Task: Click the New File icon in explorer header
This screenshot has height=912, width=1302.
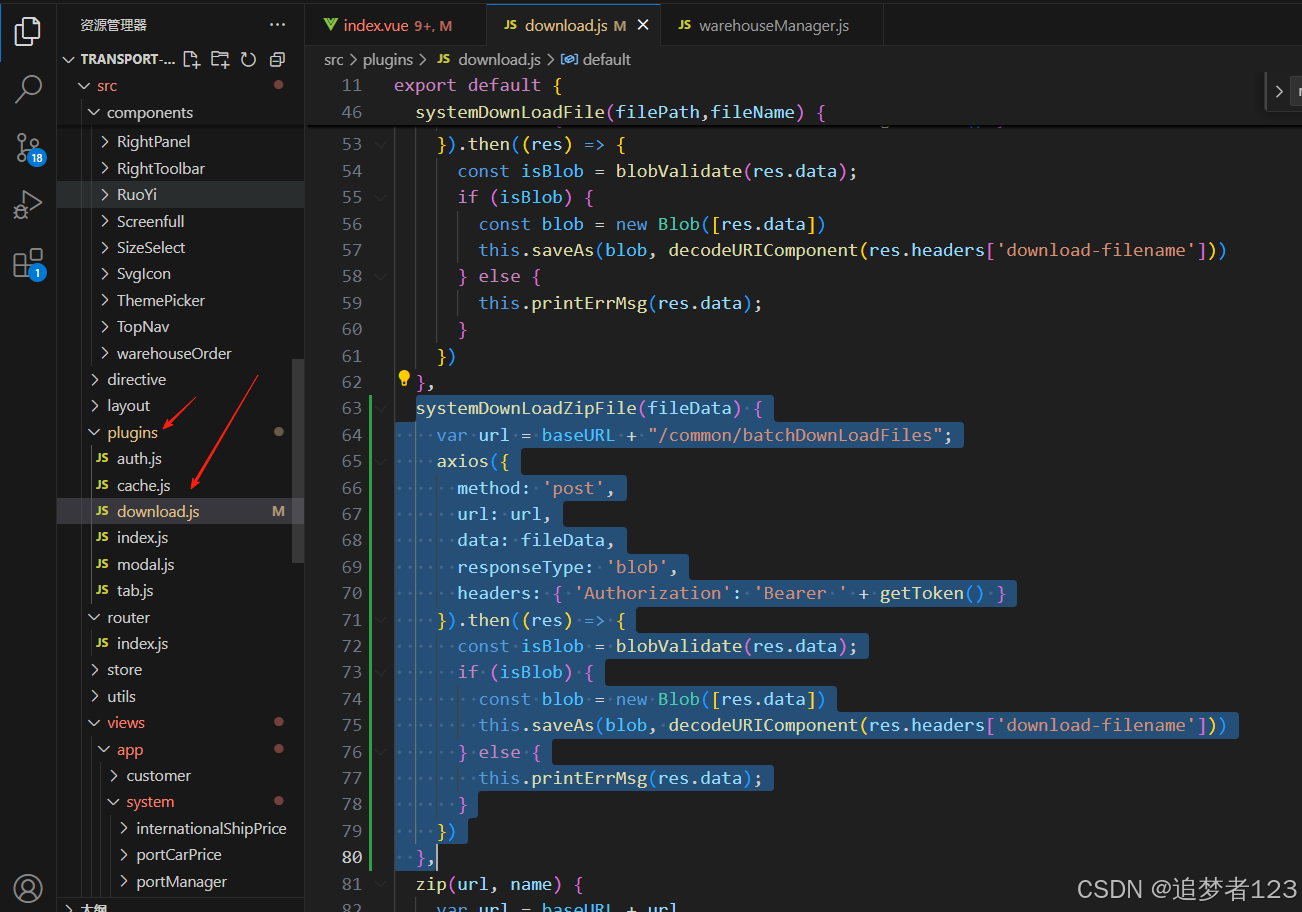Action: 192,59
